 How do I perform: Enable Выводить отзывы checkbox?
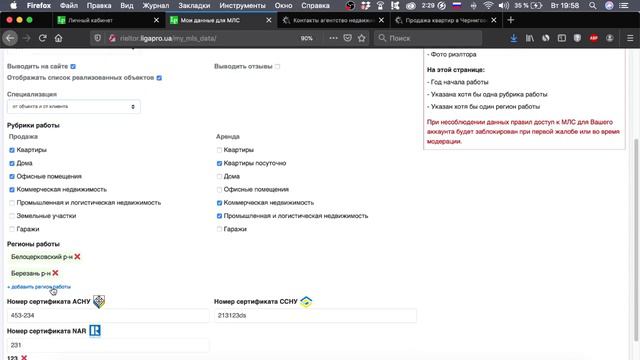point(278,66)
